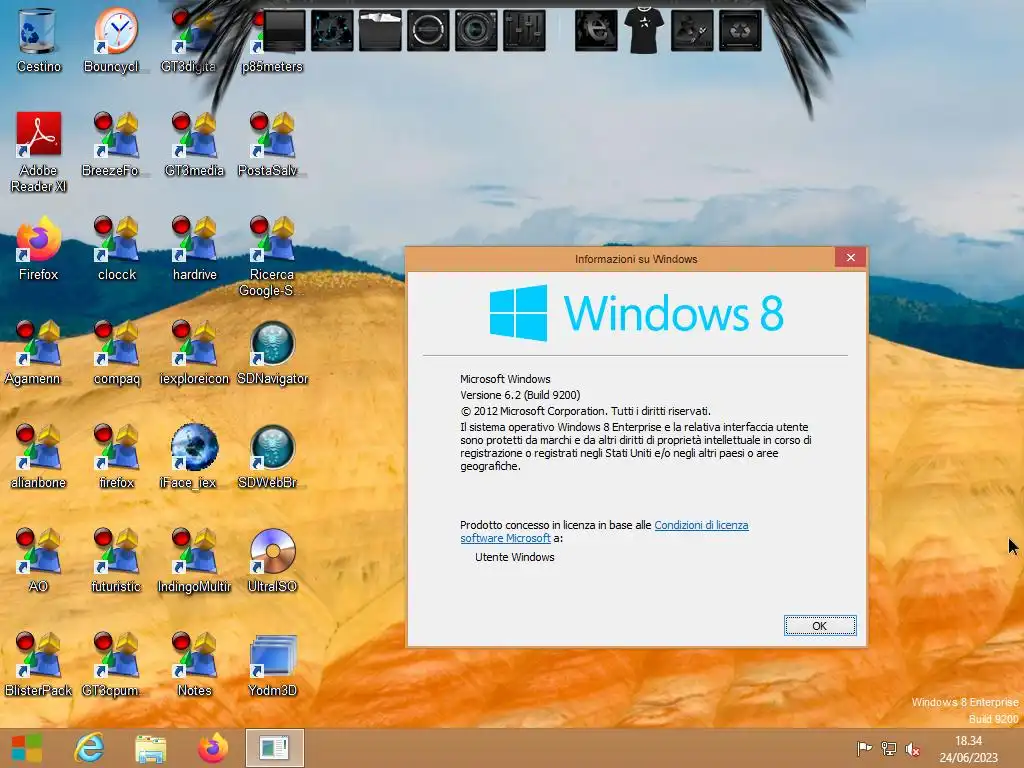Click the muted volume tray icon

coord(912,748)
